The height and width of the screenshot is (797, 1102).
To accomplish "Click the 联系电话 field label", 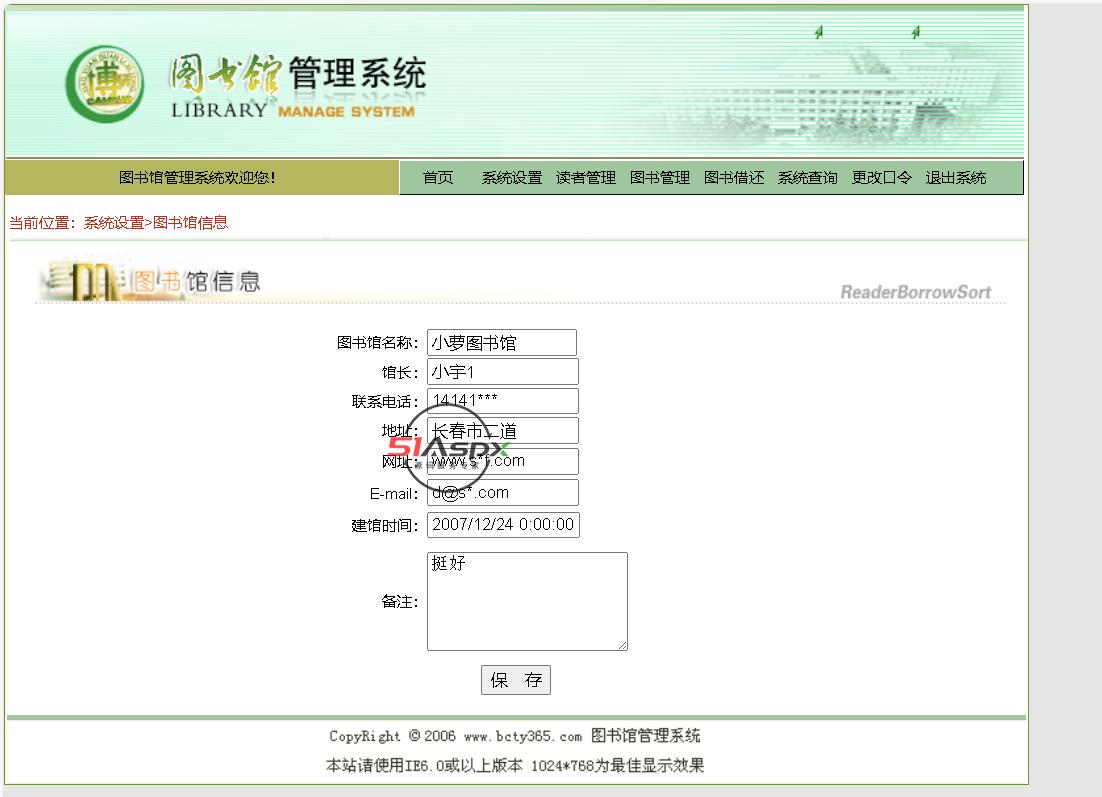I will click(x=385, y=402).
